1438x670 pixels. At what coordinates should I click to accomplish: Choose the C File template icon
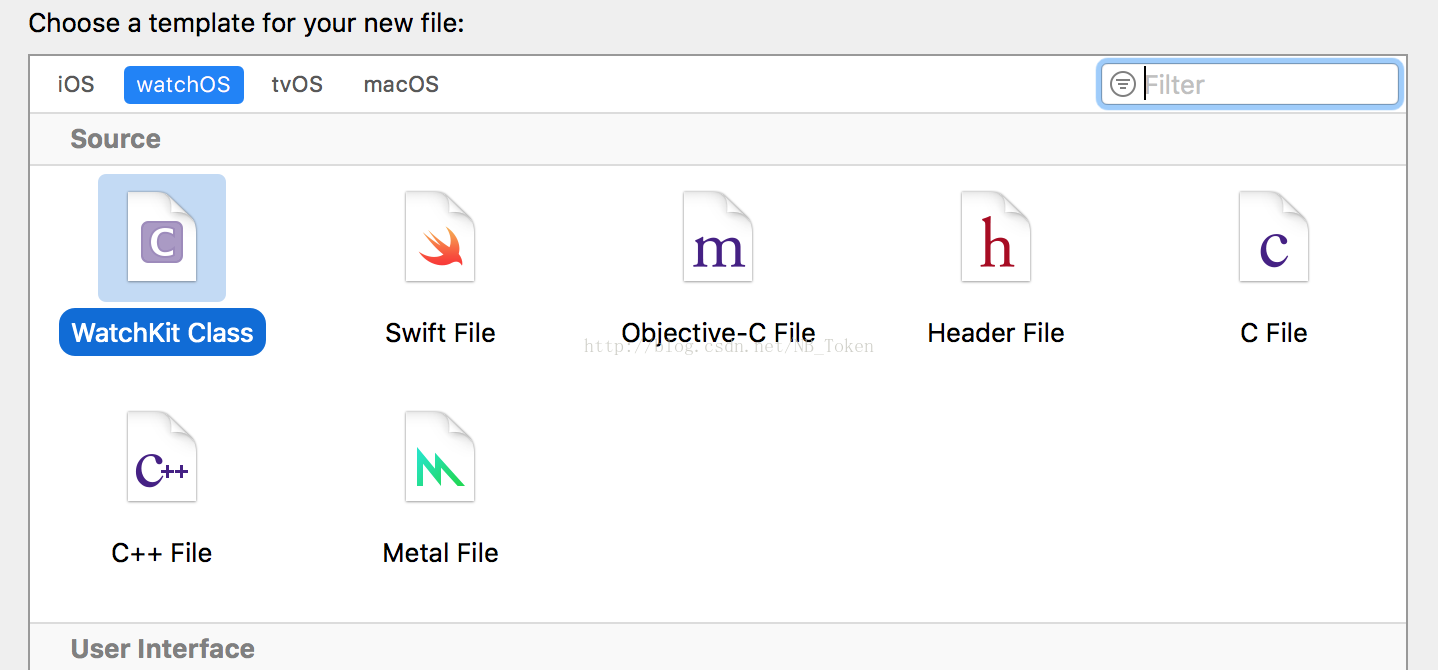[x=1274, y=237]
